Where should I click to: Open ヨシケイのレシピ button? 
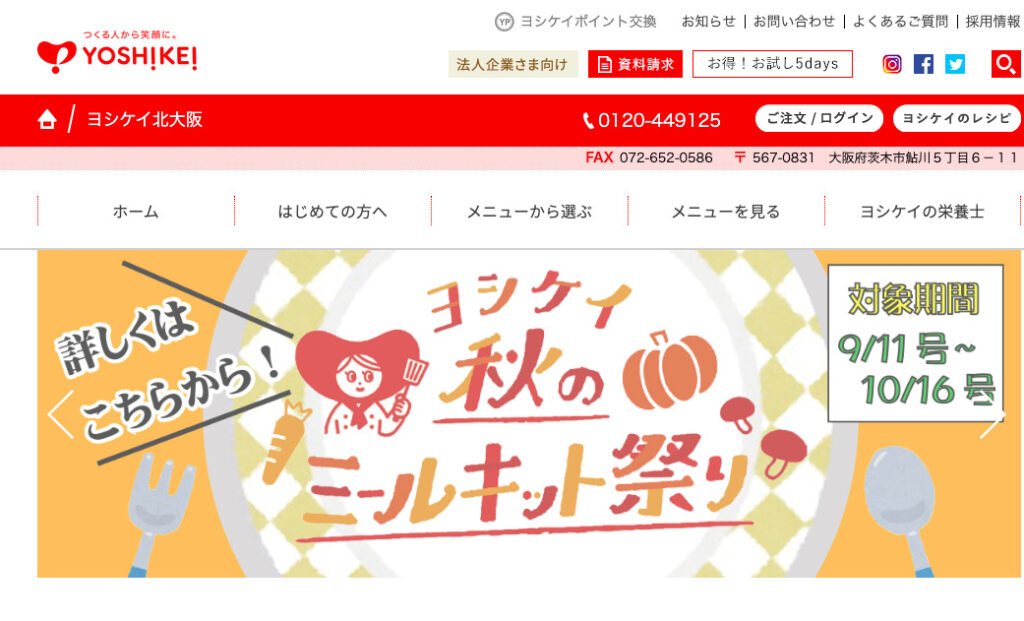[x=957, y=119]
